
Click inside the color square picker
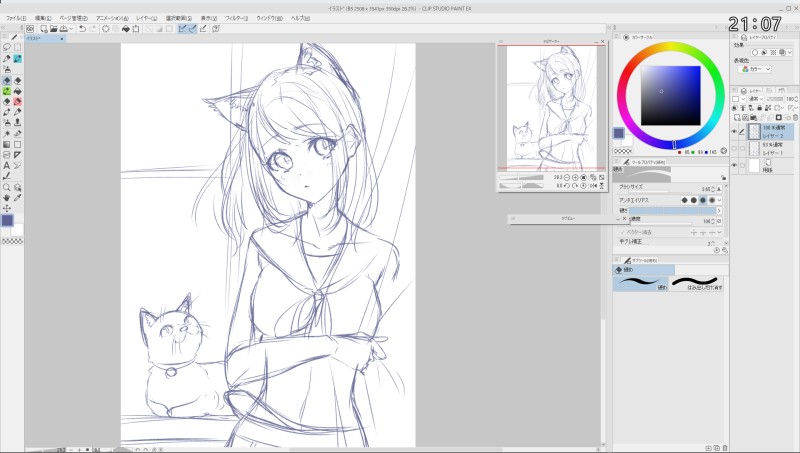[x=670, y=95]
